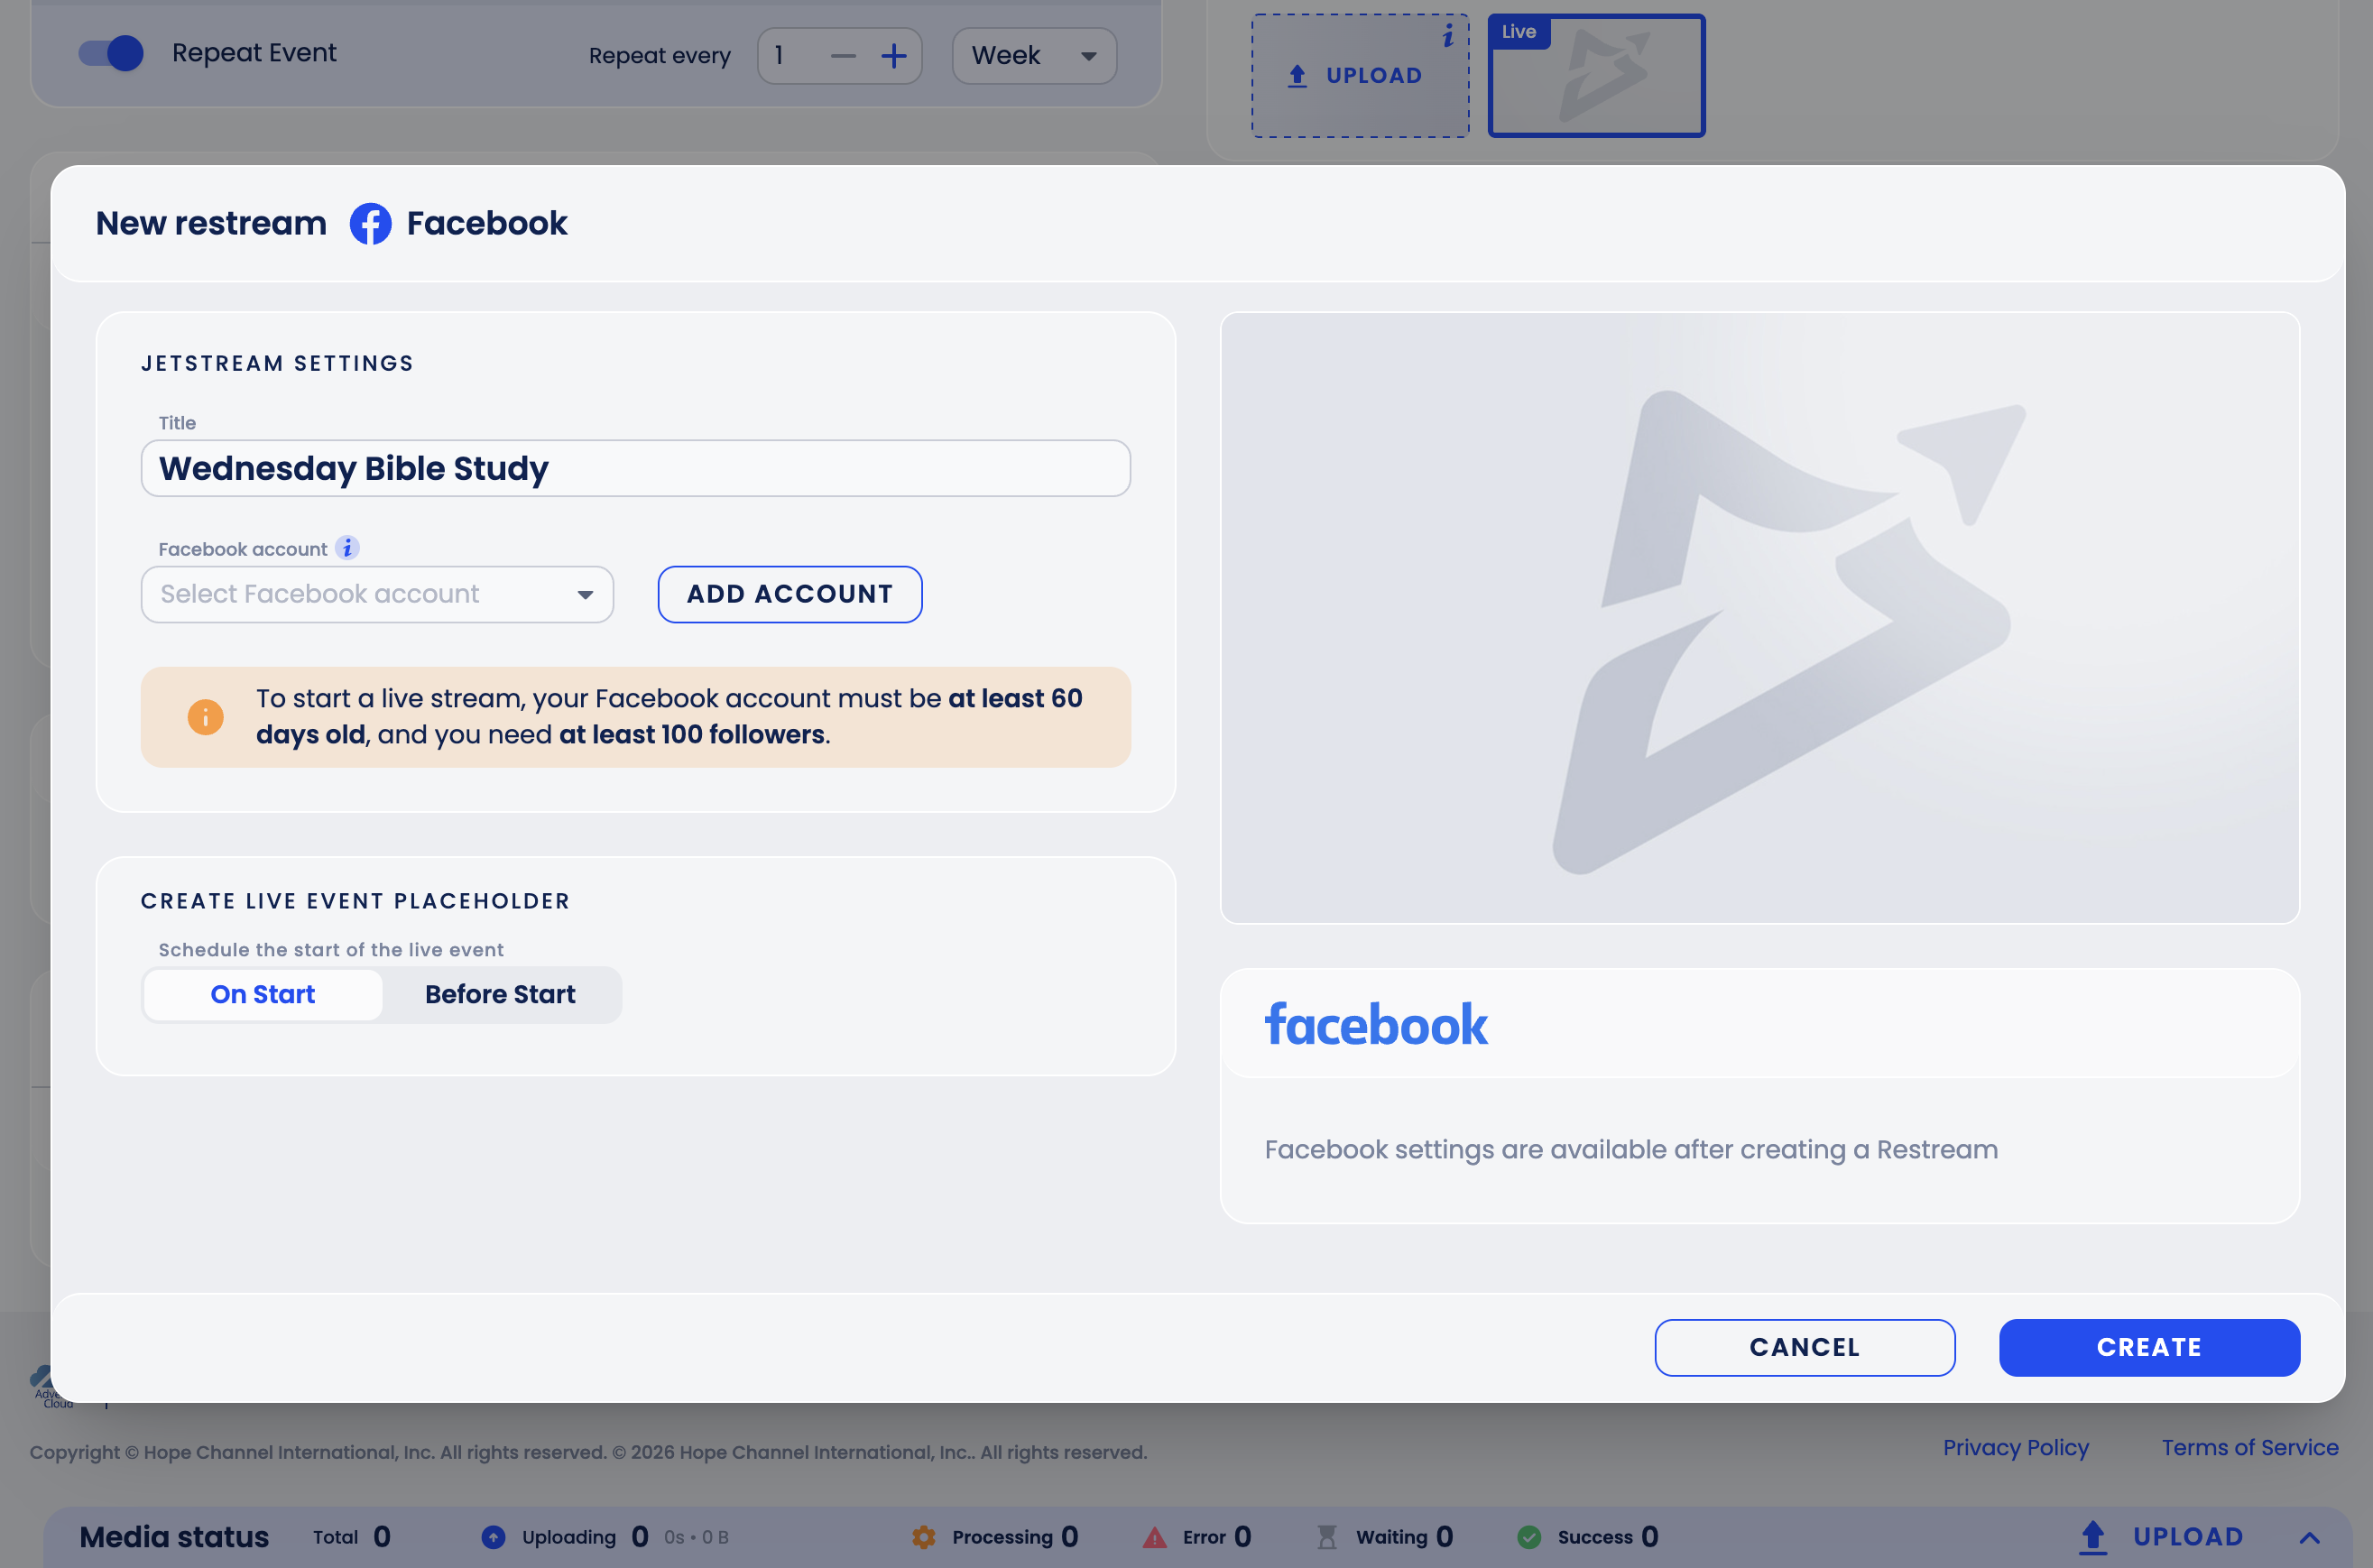Click the UPLOAD dashed thumbnail box

(1360, 76)
